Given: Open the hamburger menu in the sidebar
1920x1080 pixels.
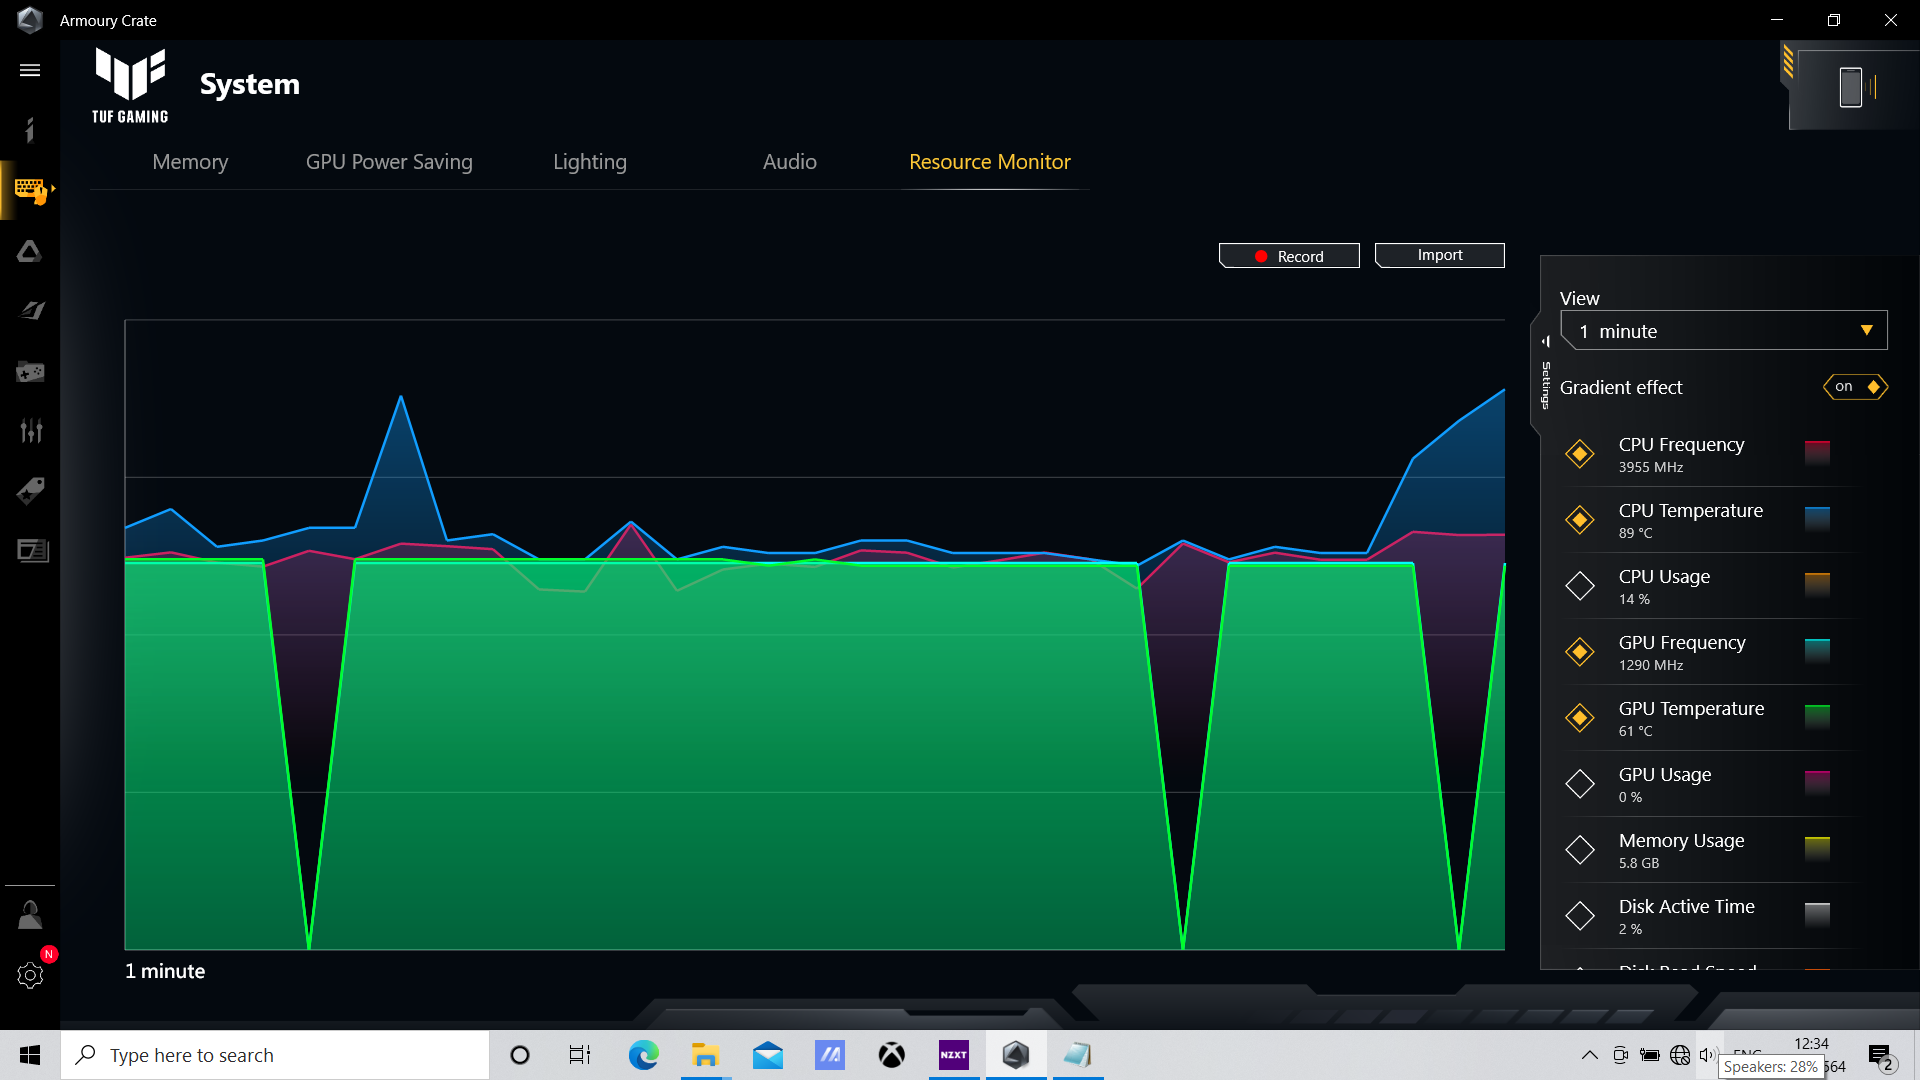Looking at the screenshot, I should 30,70.
